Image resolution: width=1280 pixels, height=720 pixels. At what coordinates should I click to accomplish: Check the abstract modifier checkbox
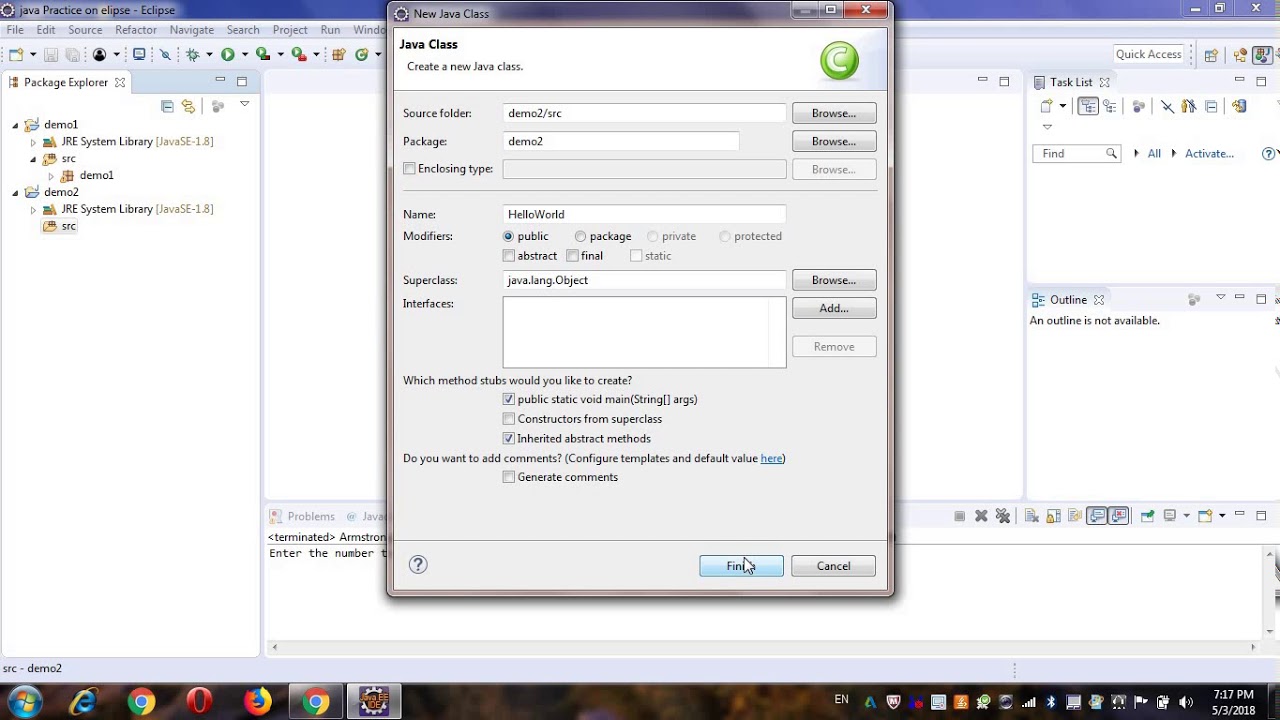coord(509,256)
